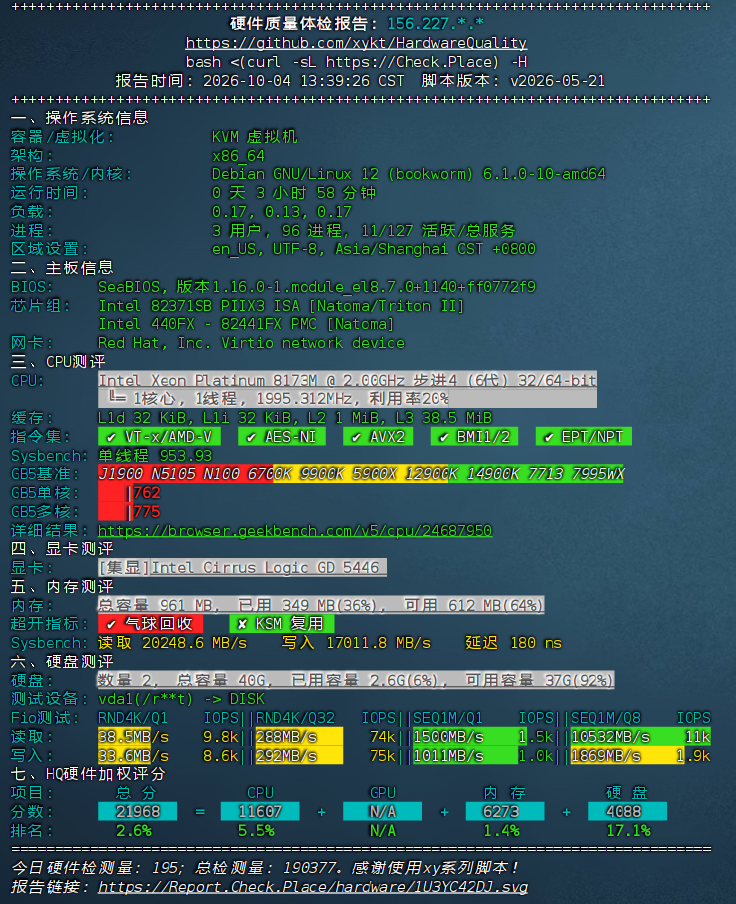The image size is (736, 904).
Task: Open the Report.Check.Place hardware svg link
Action: (x=313, y=887)
